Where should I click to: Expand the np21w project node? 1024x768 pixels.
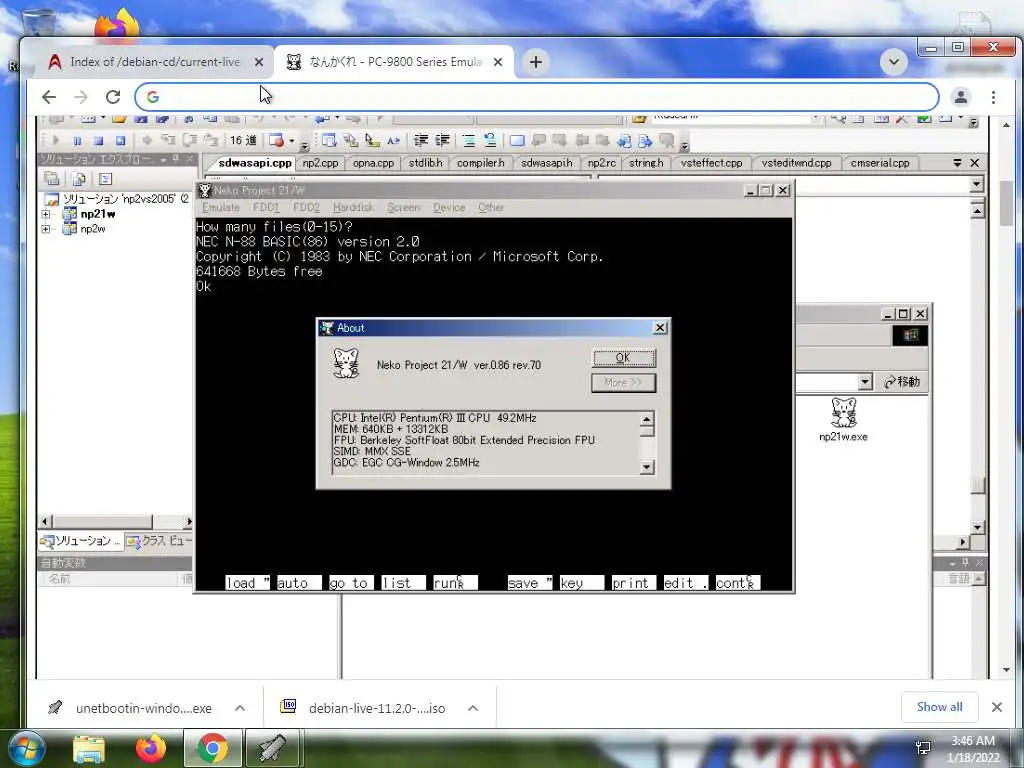pos(46,214)
